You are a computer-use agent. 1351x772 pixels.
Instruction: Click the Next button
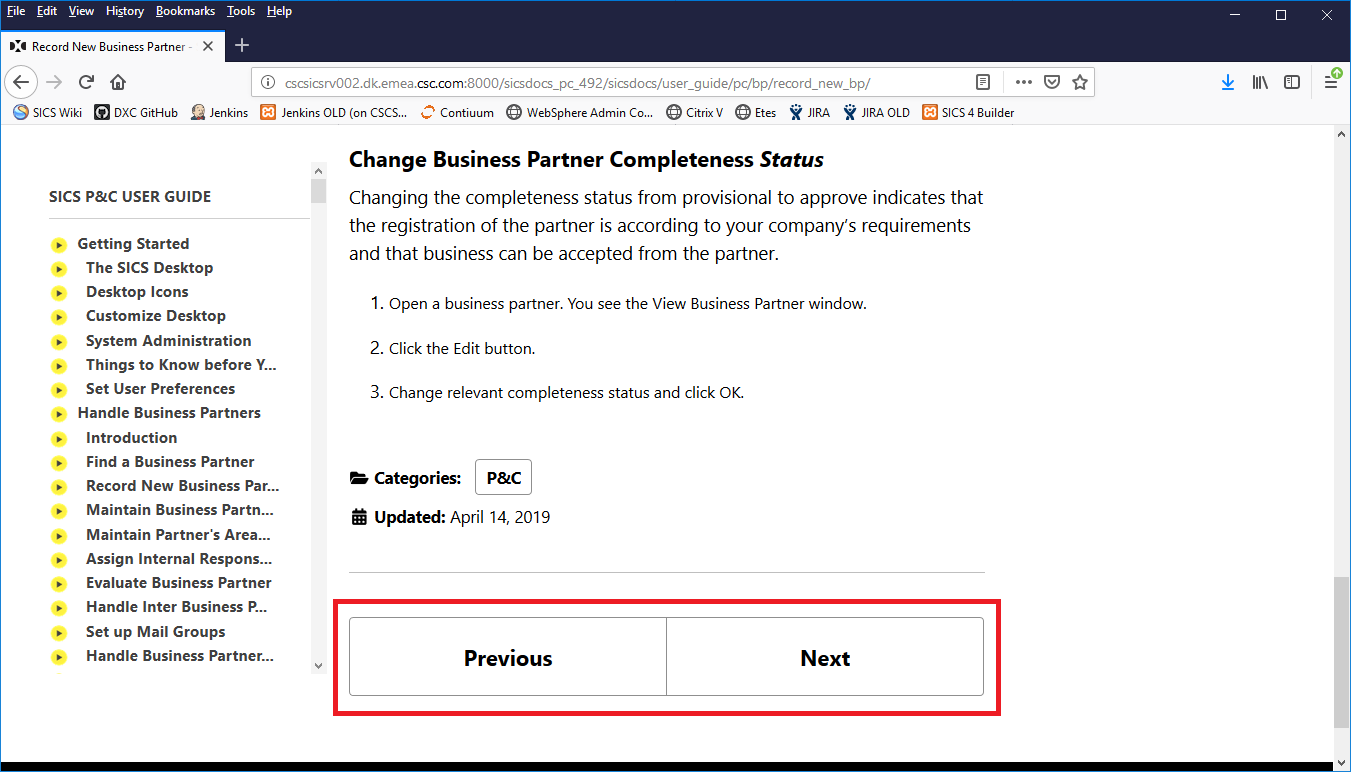tap(825, 657)
